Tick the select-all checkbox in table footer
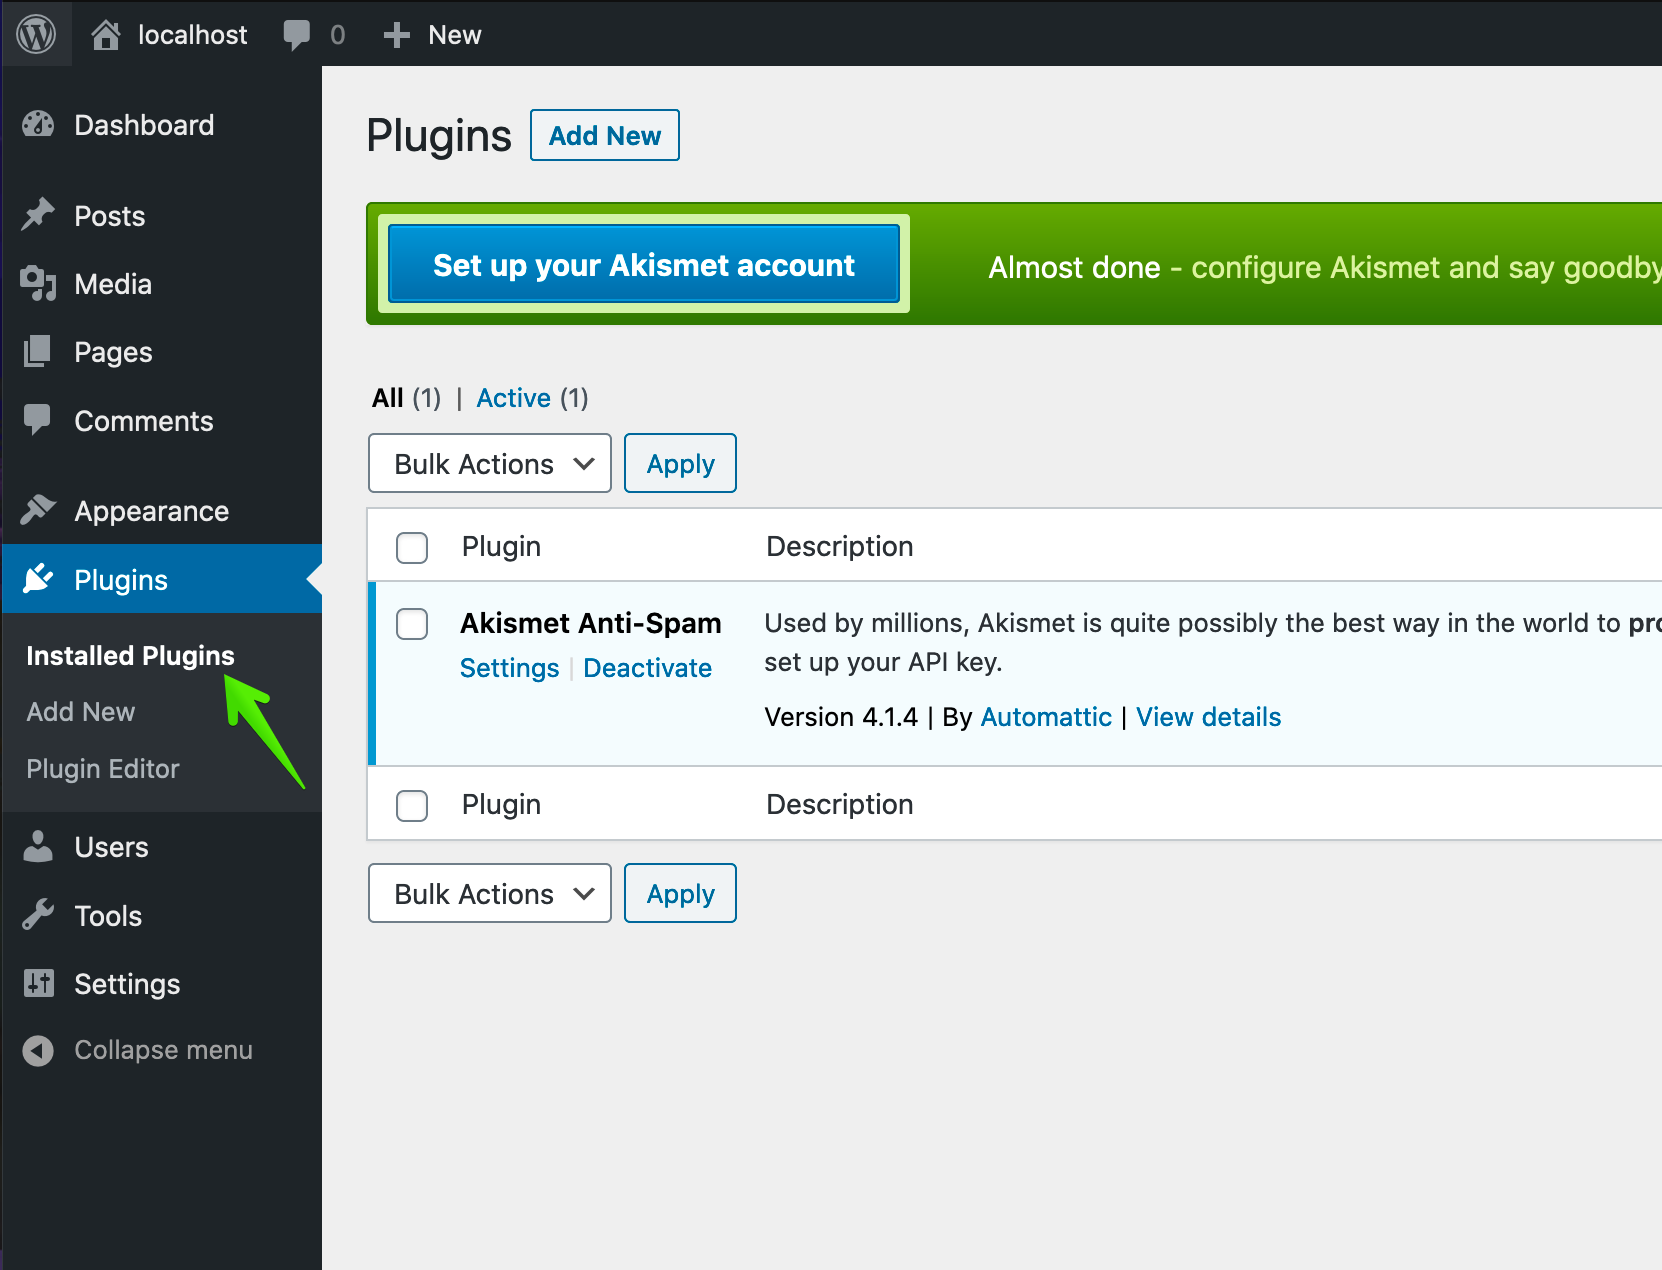 [412, 805]
